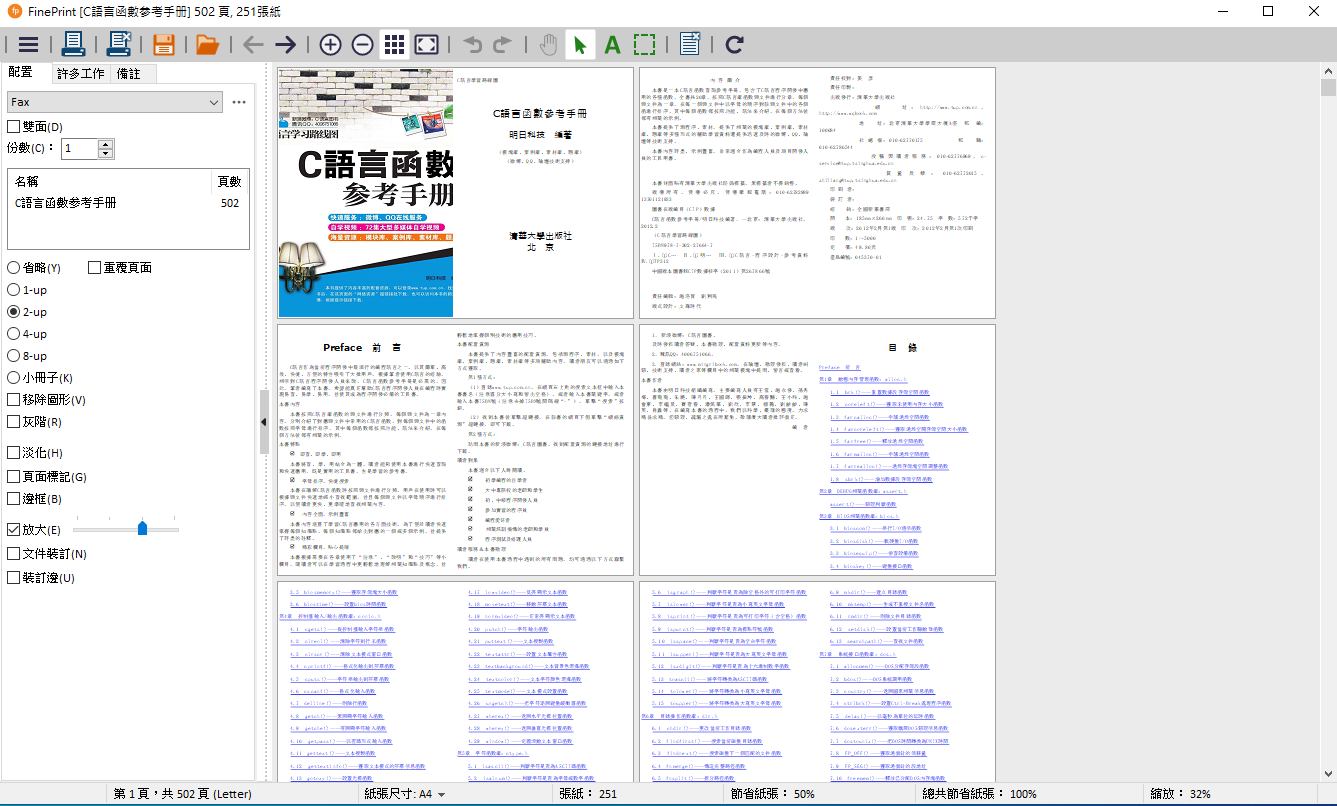The width and height of the screenshot is (1337, 806).
Task: Click the Redo toolbar icon
Action: tap(502, 44)
